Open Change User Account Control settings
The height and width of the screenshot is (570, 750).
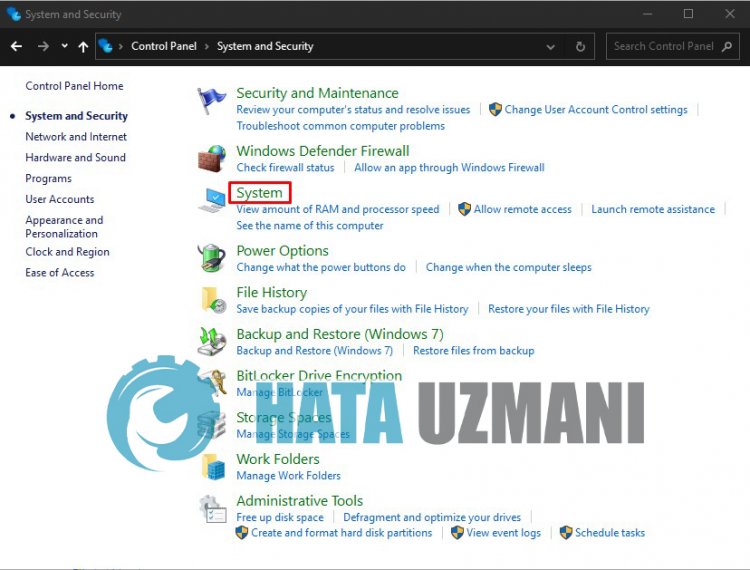595,110
